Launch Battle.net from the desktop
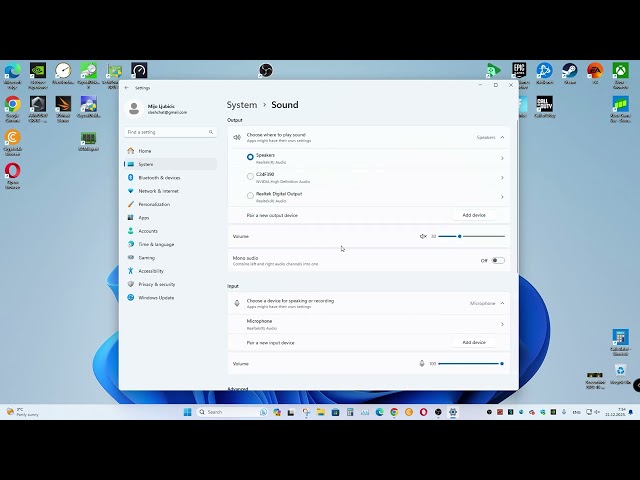640x480 pixels. [544, 74]
